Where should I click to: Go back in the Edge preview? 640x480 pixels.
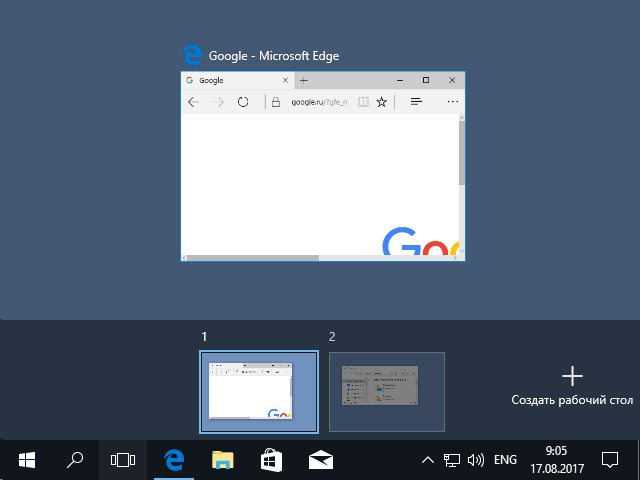[193, 102]
